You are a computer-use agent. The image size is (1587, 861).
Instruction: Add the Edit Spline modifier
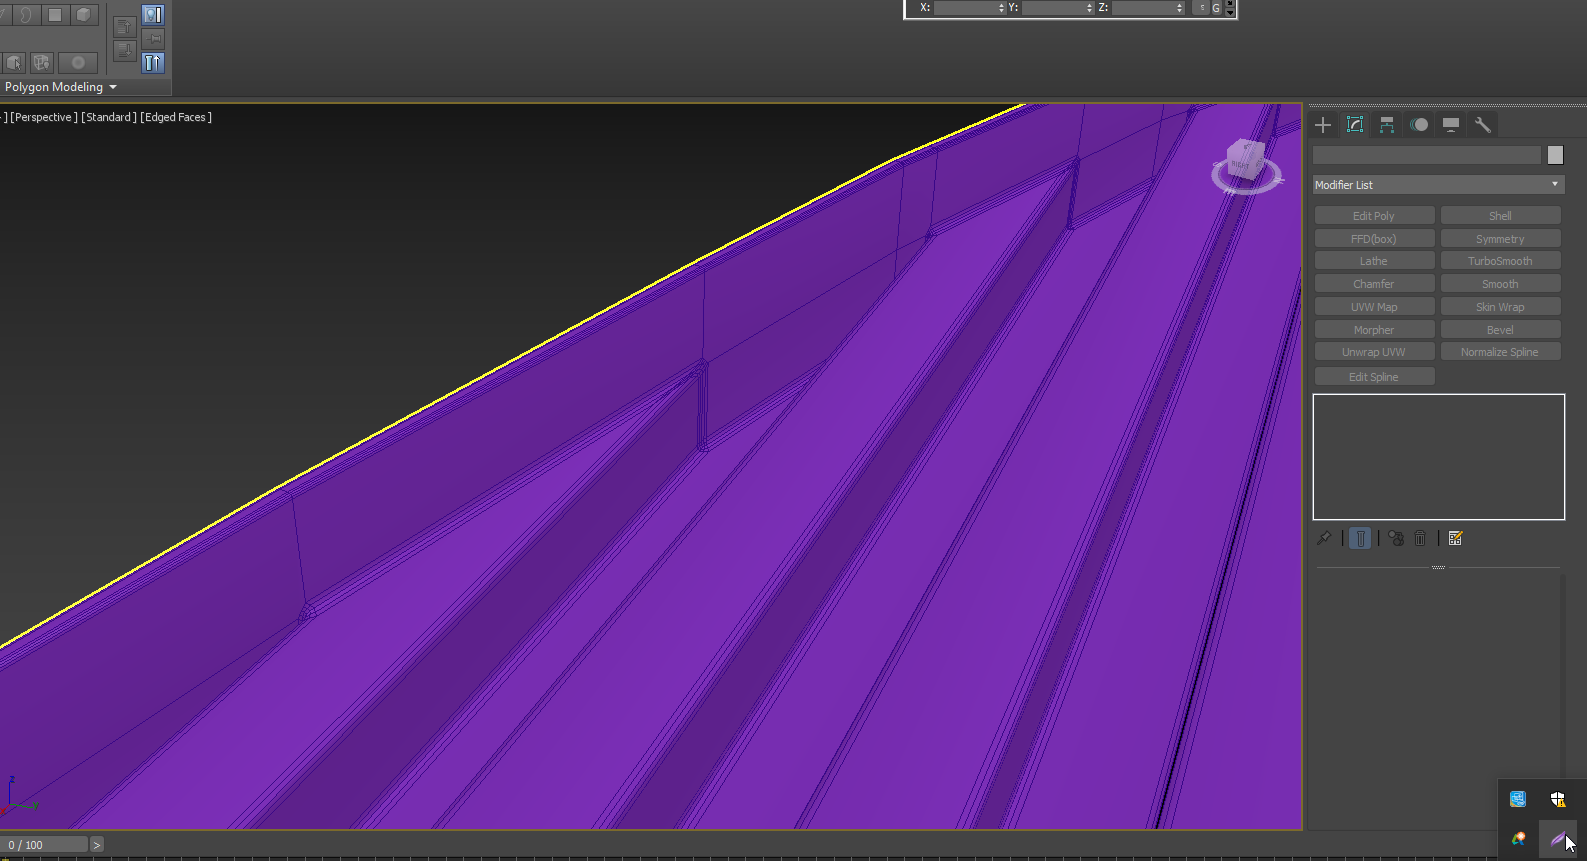[x=1374, y=377]
